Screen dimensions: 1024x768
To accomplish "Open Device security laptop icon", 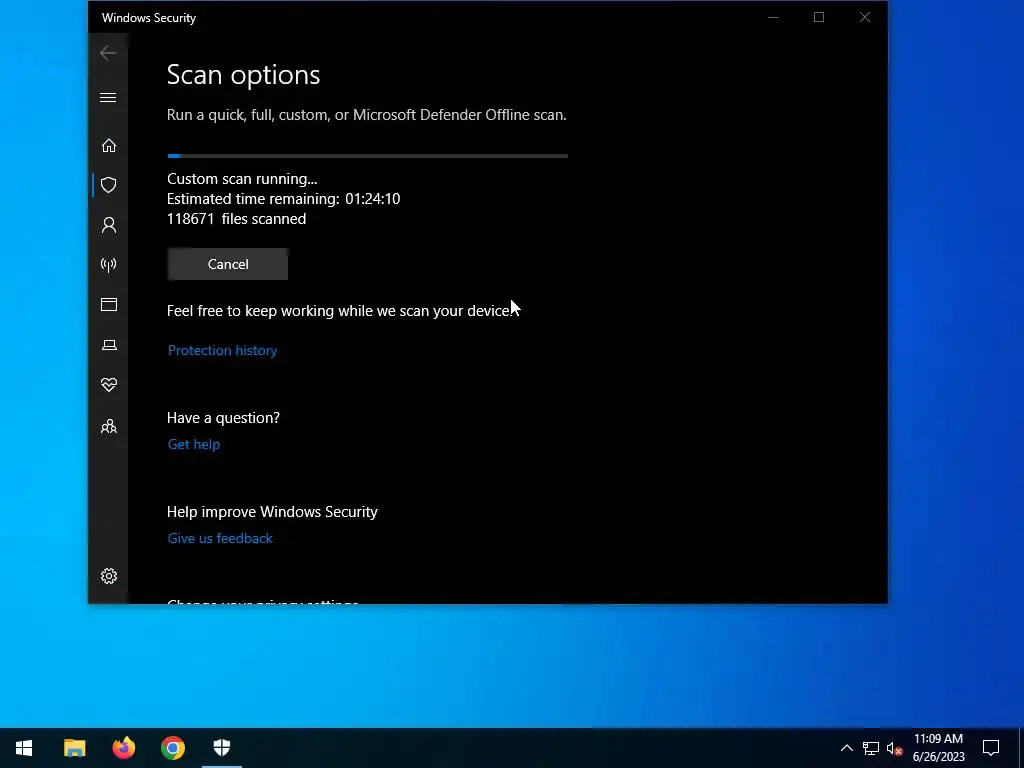I will 109,345.
